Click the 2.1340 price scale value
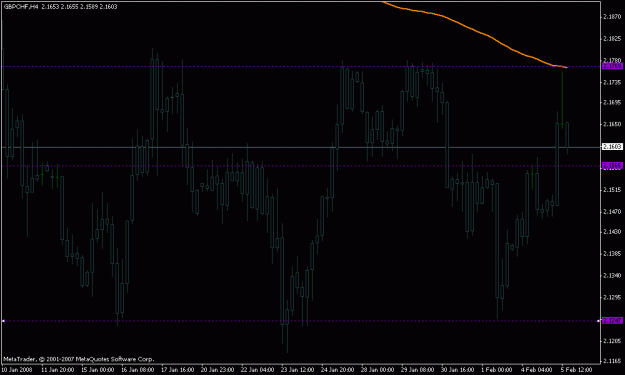The height and width of the screenshot is (375, 625). 612,275
